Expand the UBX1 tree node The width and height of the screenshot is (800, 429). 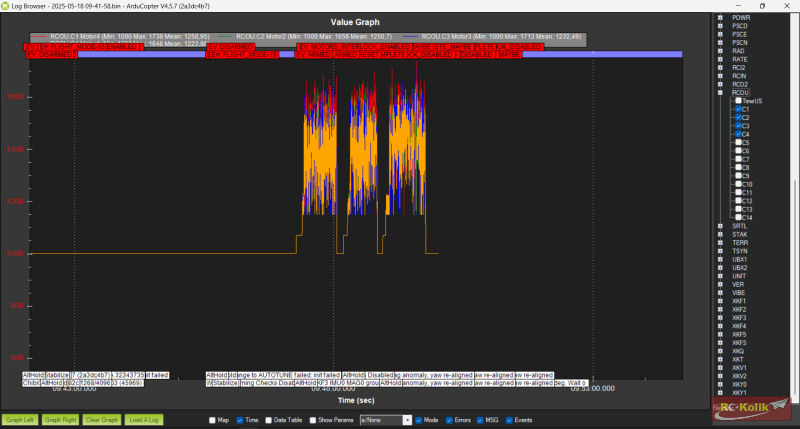(720, 259)
